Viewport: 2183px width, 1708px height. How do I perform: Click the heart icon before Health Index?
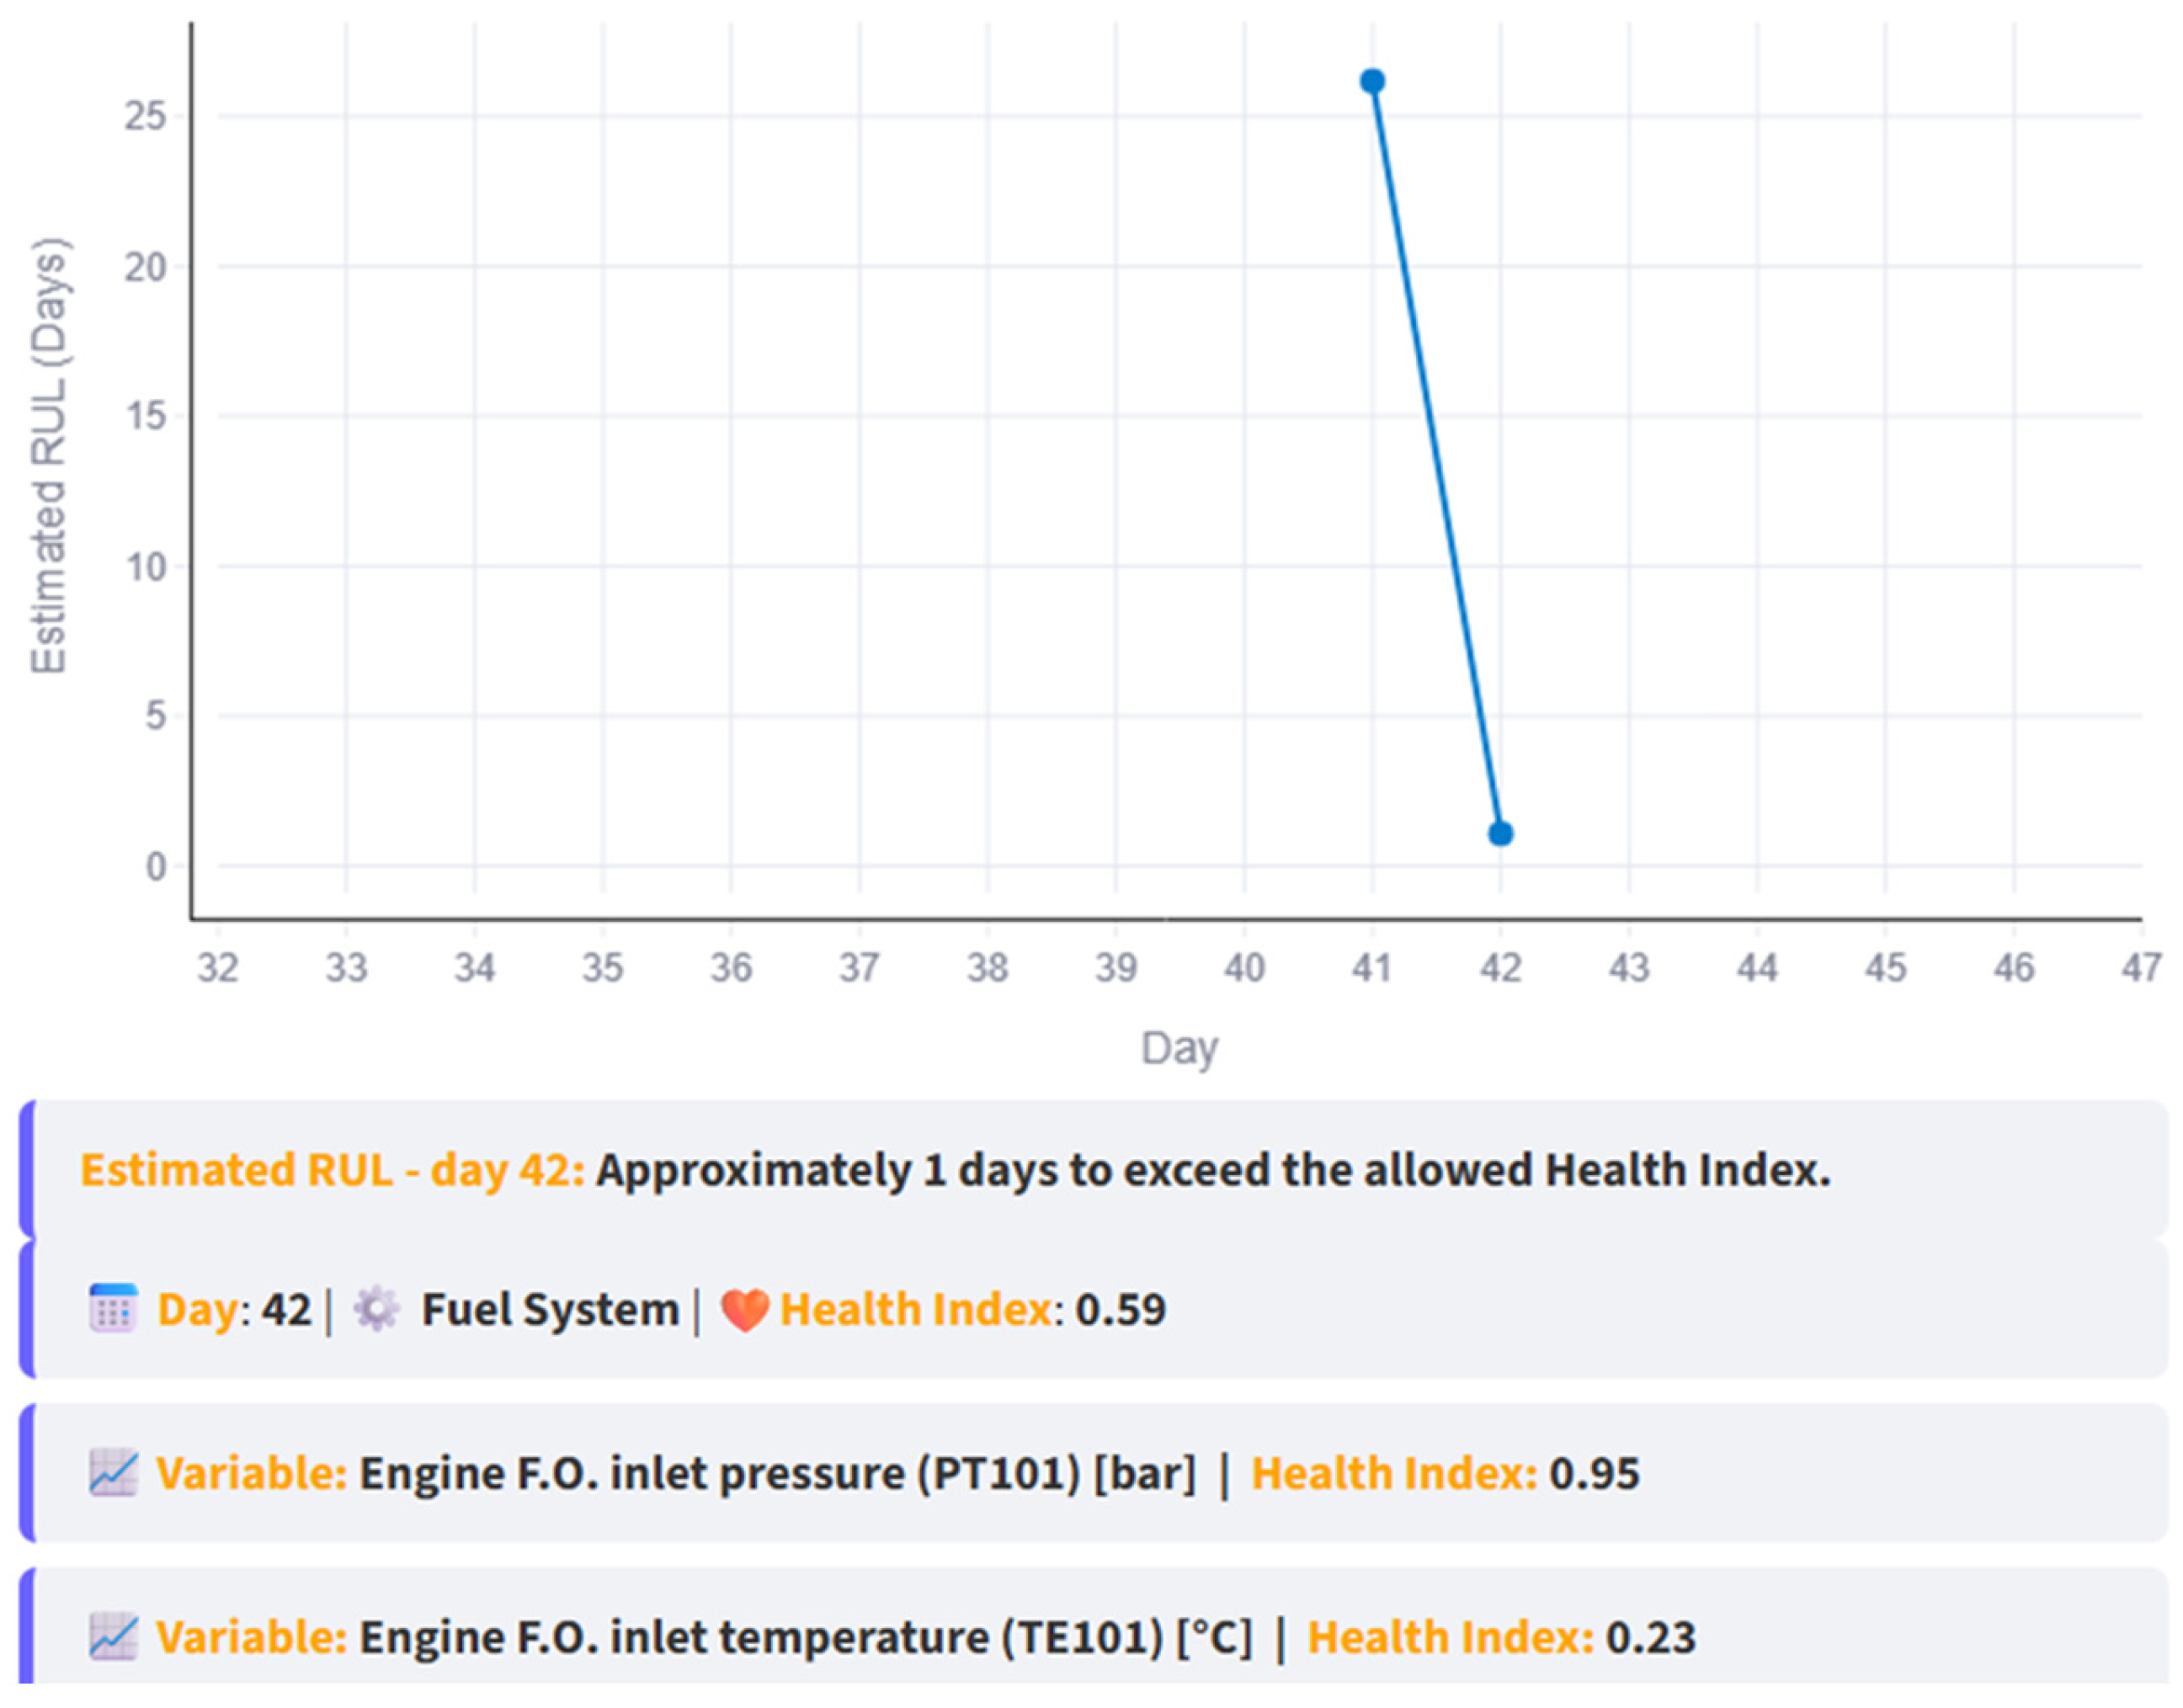(744, 1310)
